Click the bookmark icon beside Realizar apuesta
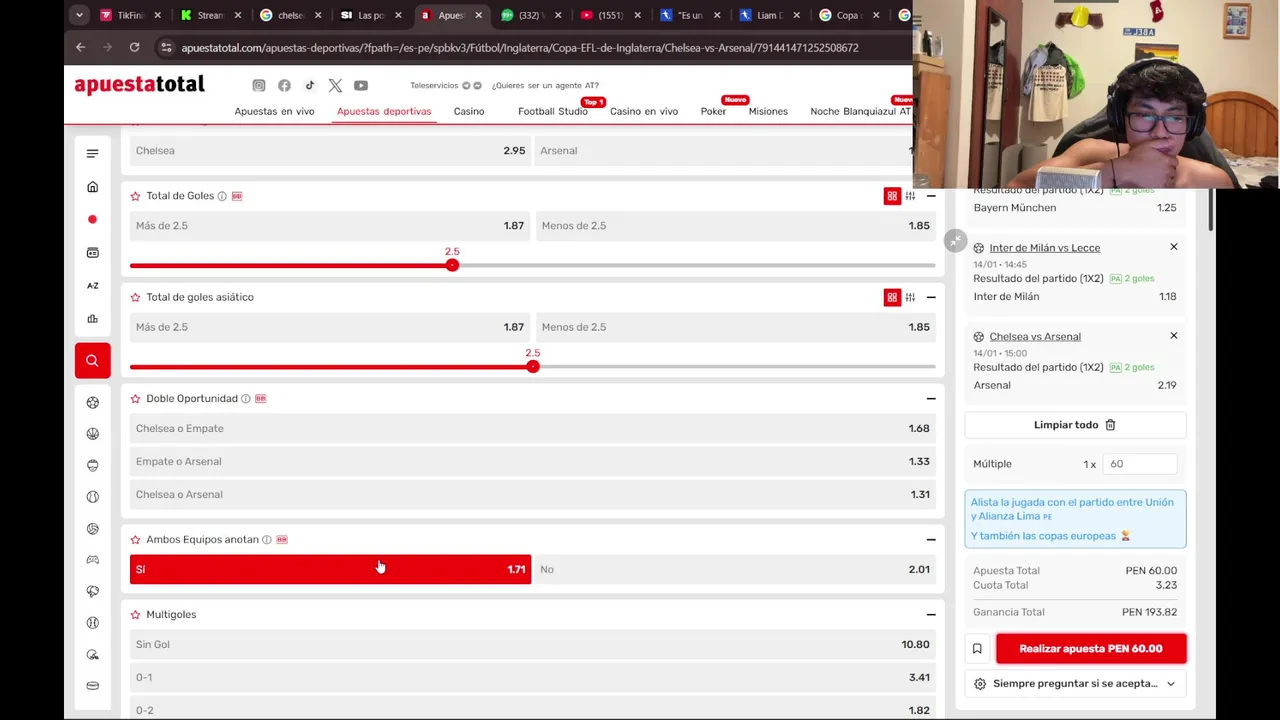This screenshot has height=720, width=1280. pyautogui.click(x=977, y=649)
